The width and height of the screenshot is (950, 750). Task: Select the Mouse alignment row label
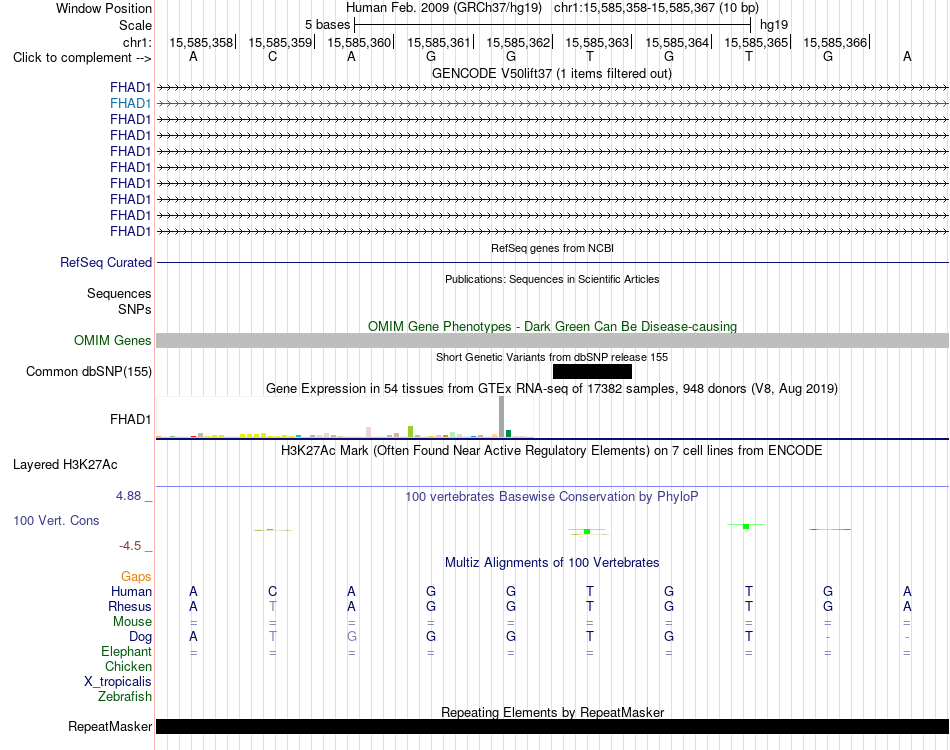[132, 622]
